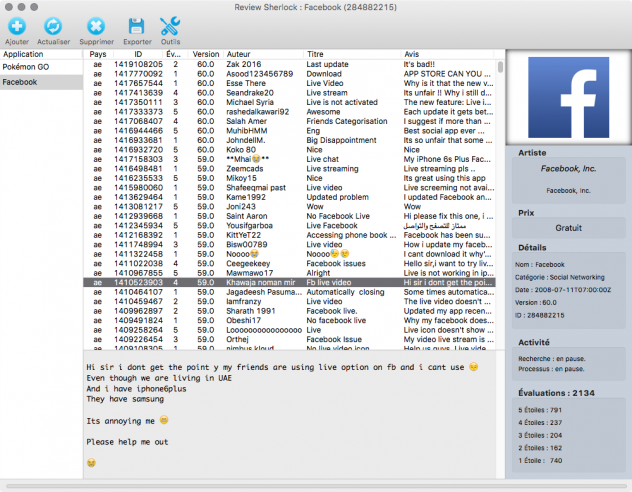Click the review list vertical scrollbar
Screen dimensions: 632x492
pyautogui.click(x=500, y=67)
